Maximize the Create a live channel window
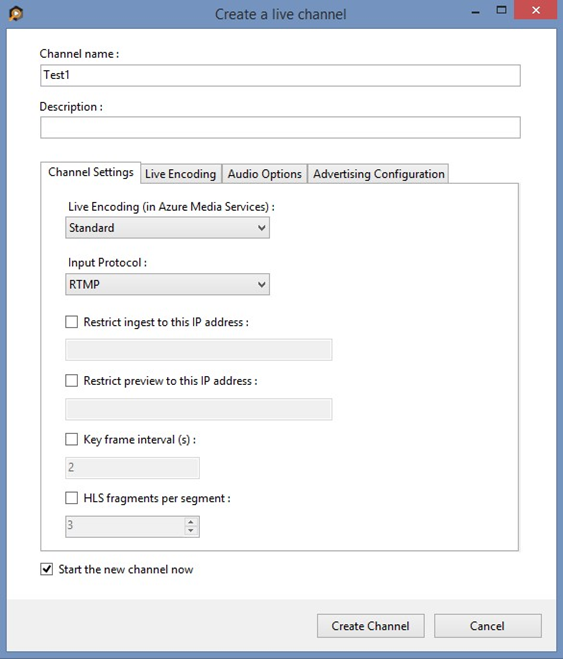The width and height of the screenshot is (563, 659). click(x=501, y=10)
